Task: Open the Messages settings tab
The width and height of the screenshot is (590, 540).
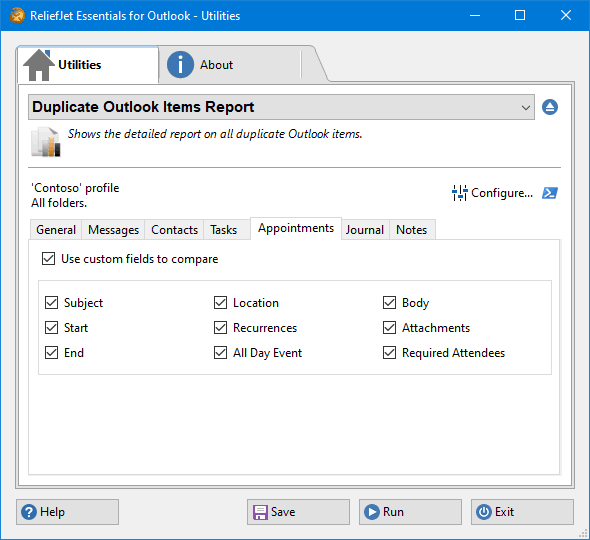Action: point(113,230)
